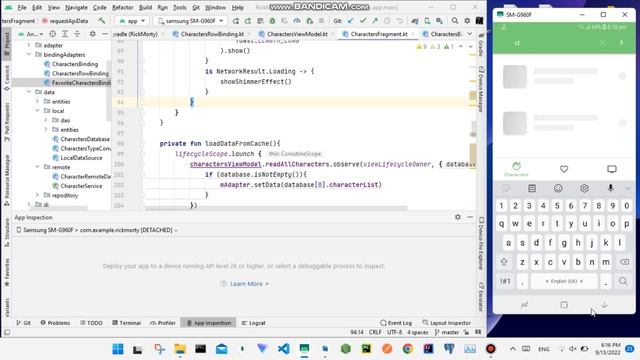
Task: Tap the phone recent apps navigation button
Action: 524,305
